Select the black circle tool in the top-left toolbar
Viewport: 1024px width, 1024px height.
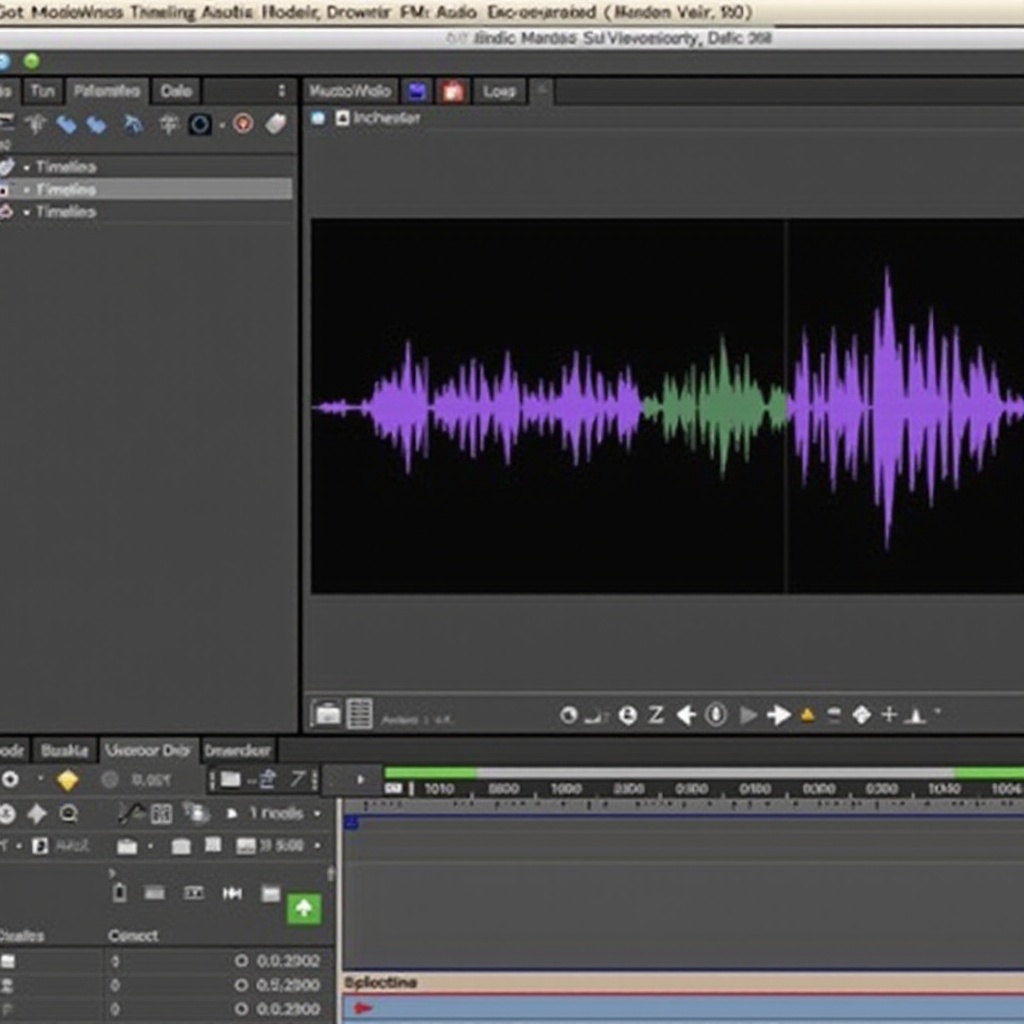point(200,124)
